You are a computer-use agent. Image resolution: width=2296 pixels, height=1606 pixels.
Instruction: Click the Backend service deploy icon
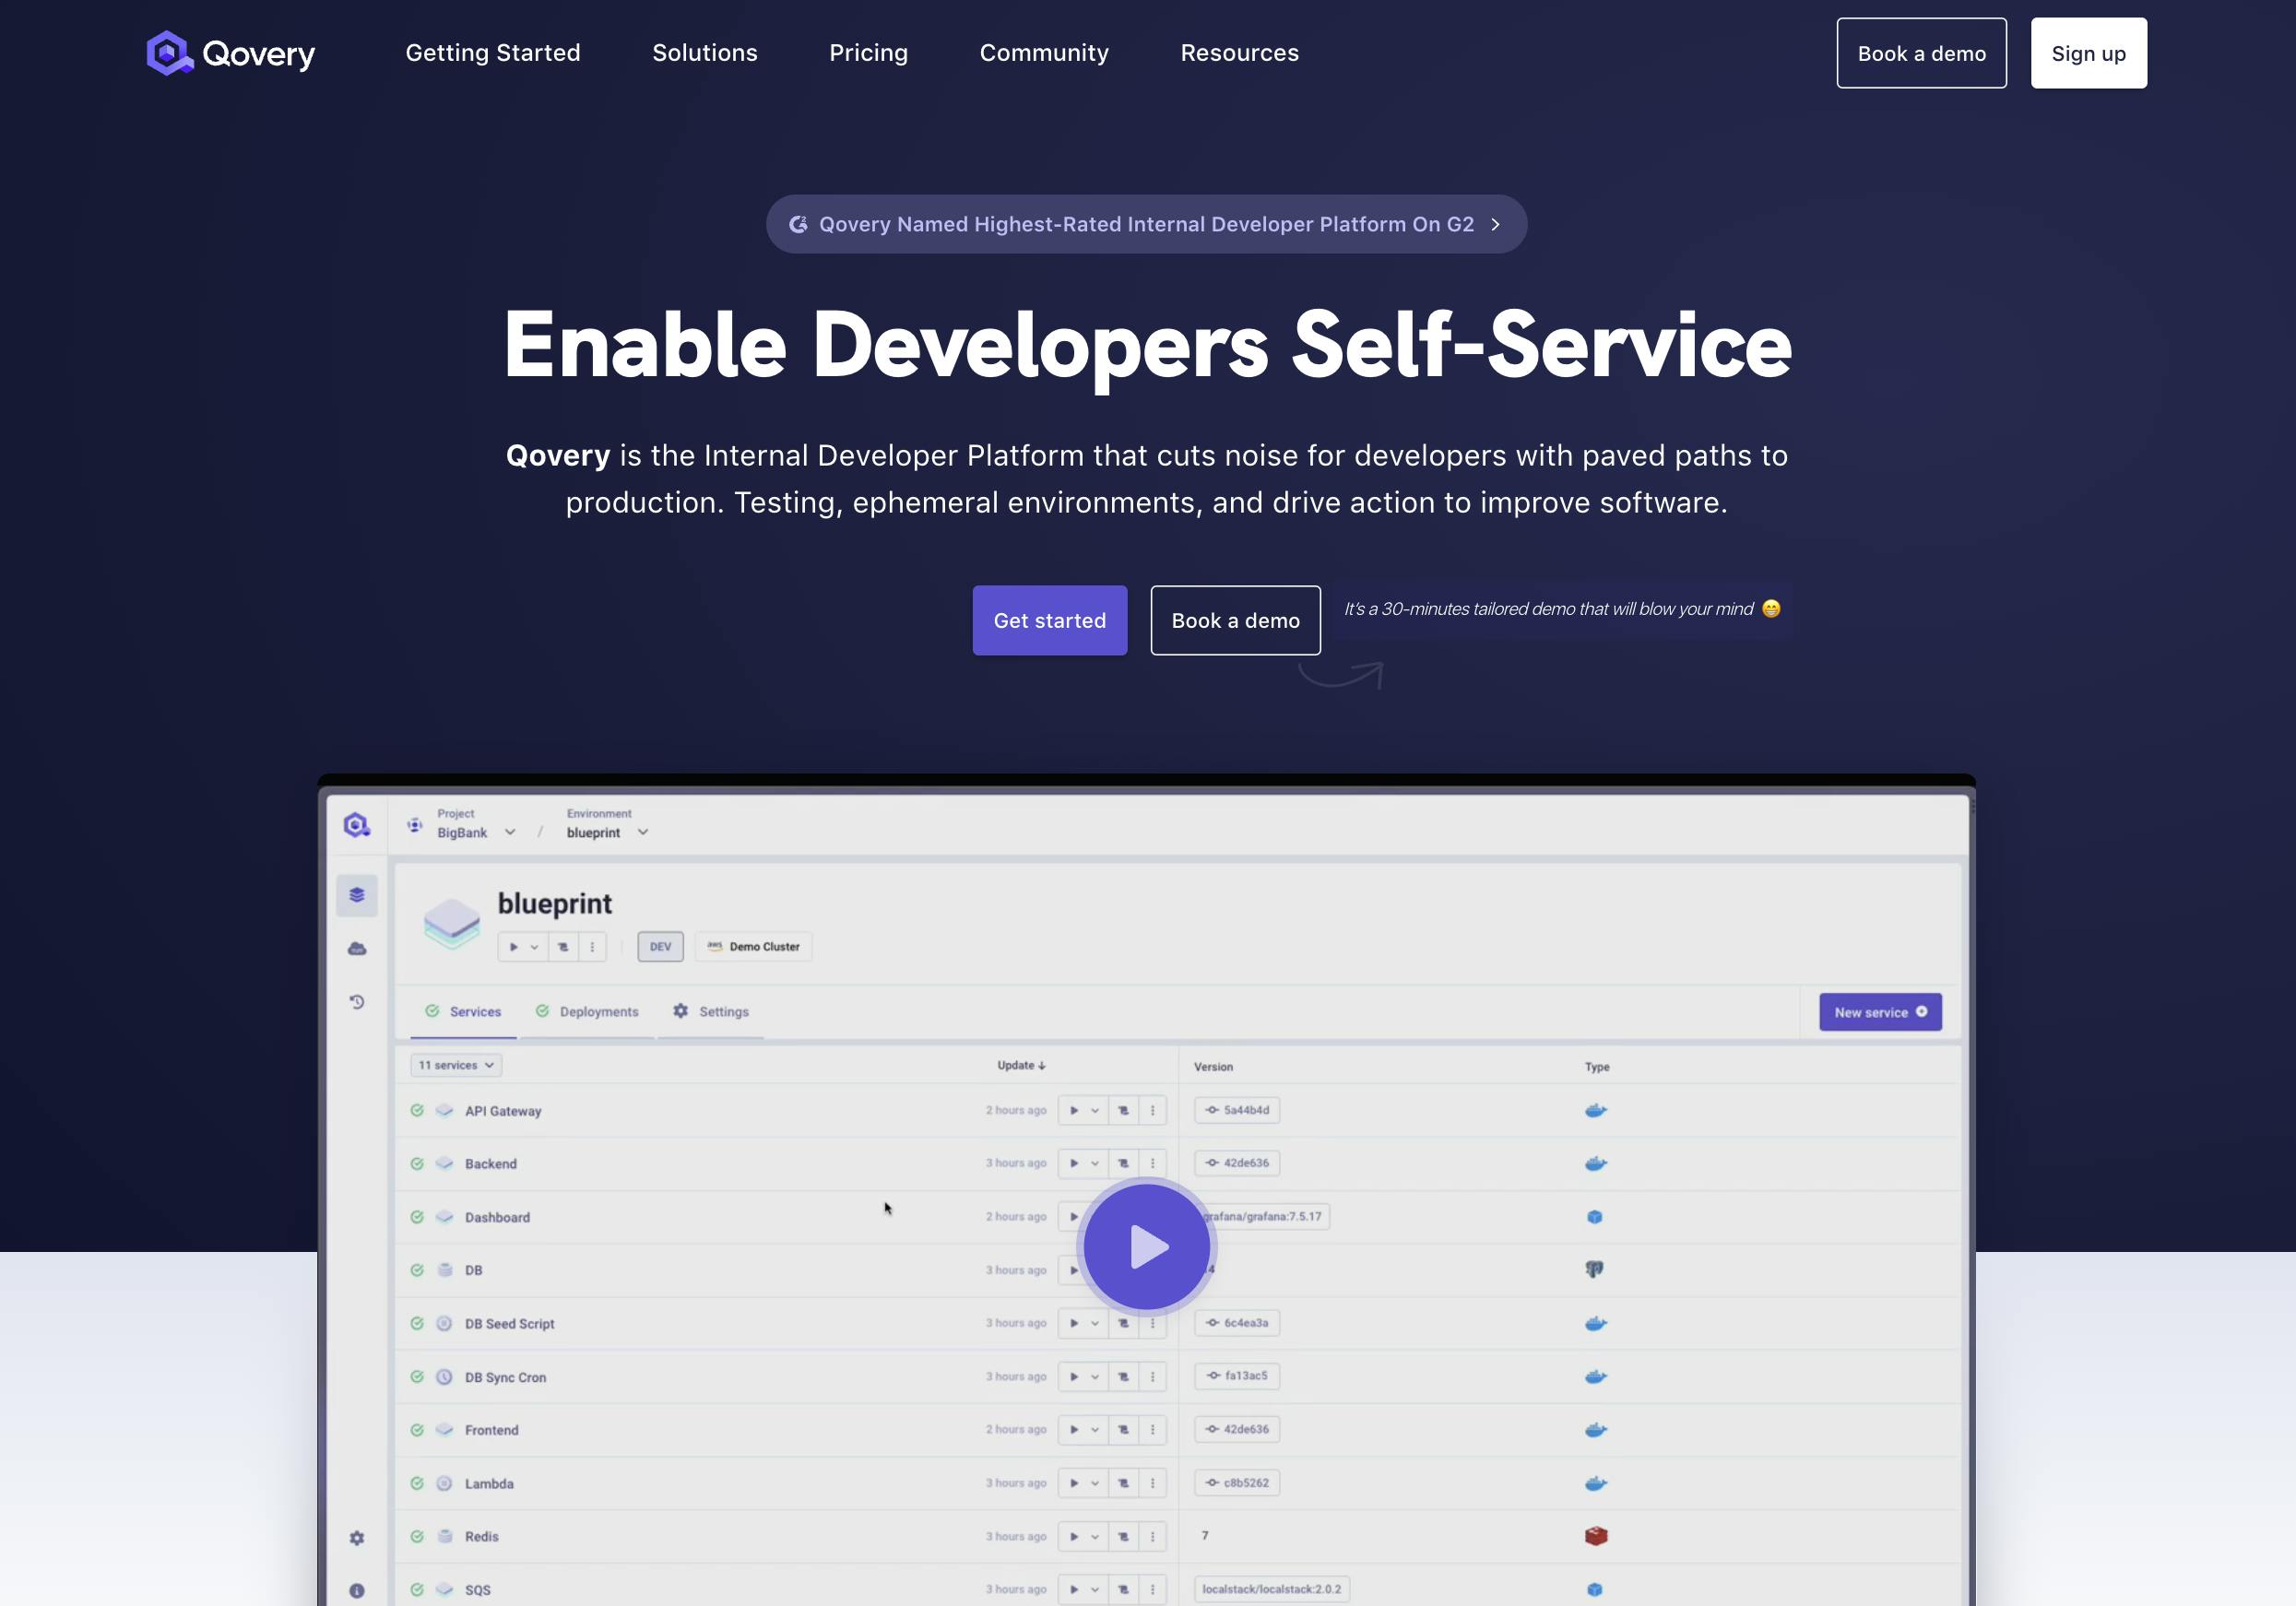tap(1075, 1162)
